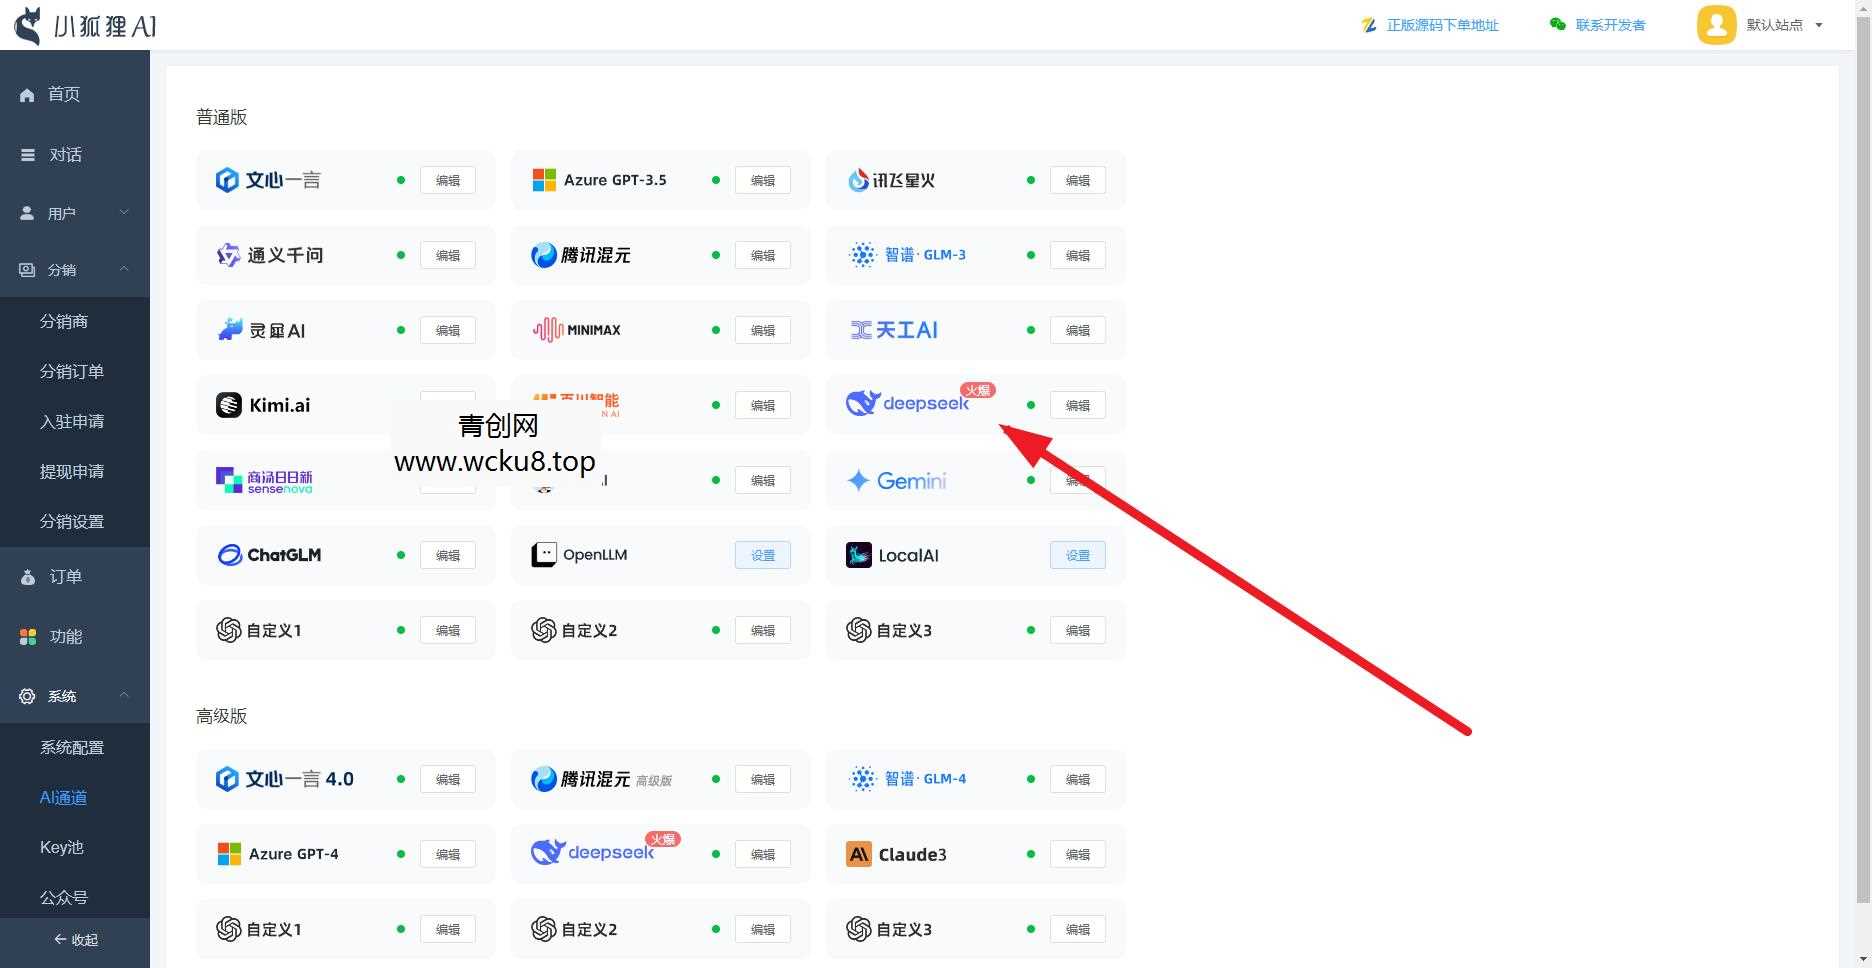Click the 小狐狸AI fox logo
This screenshot has height=968, width=1872.
click(27, 24)
